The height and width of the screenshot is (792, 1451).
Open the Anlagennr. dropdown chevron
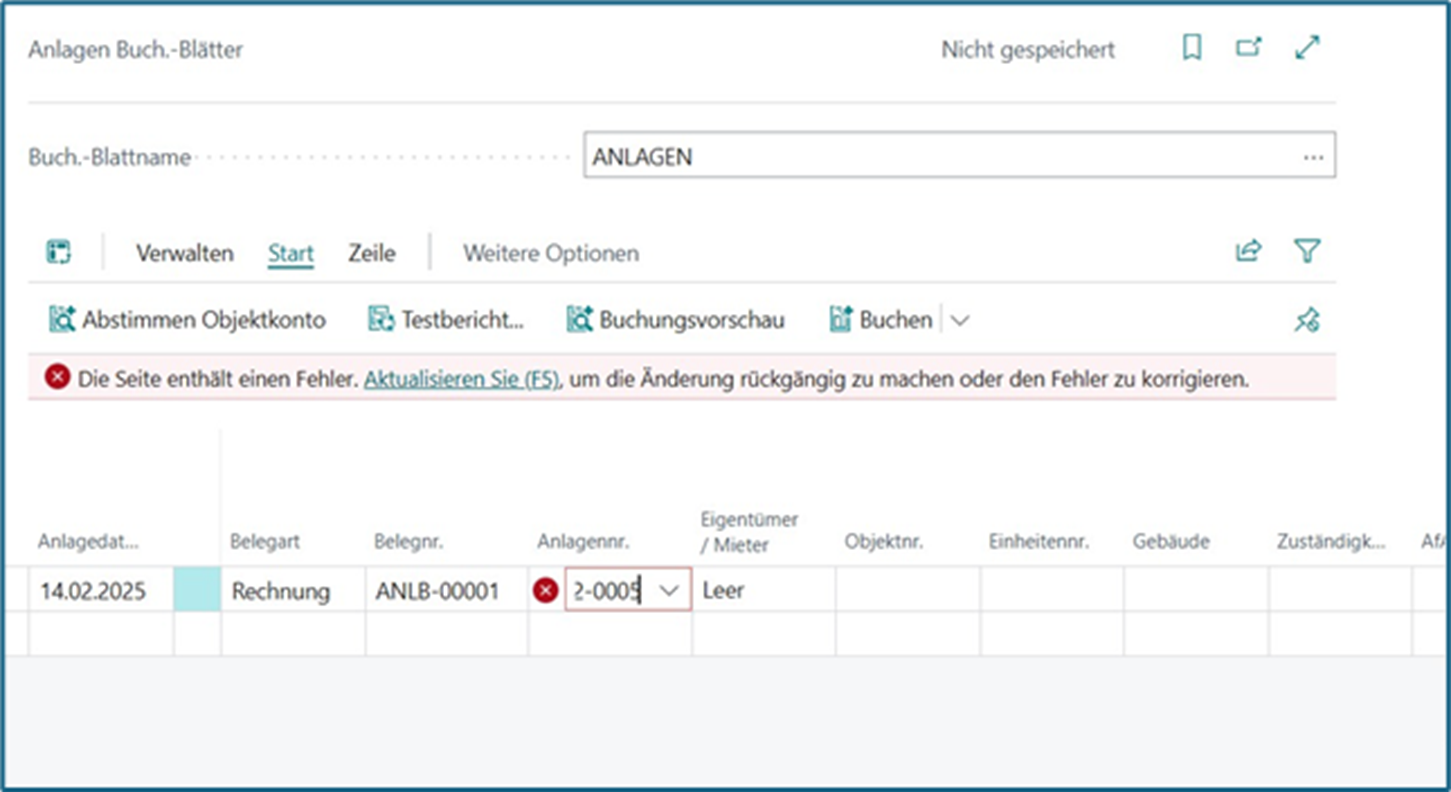669,591
